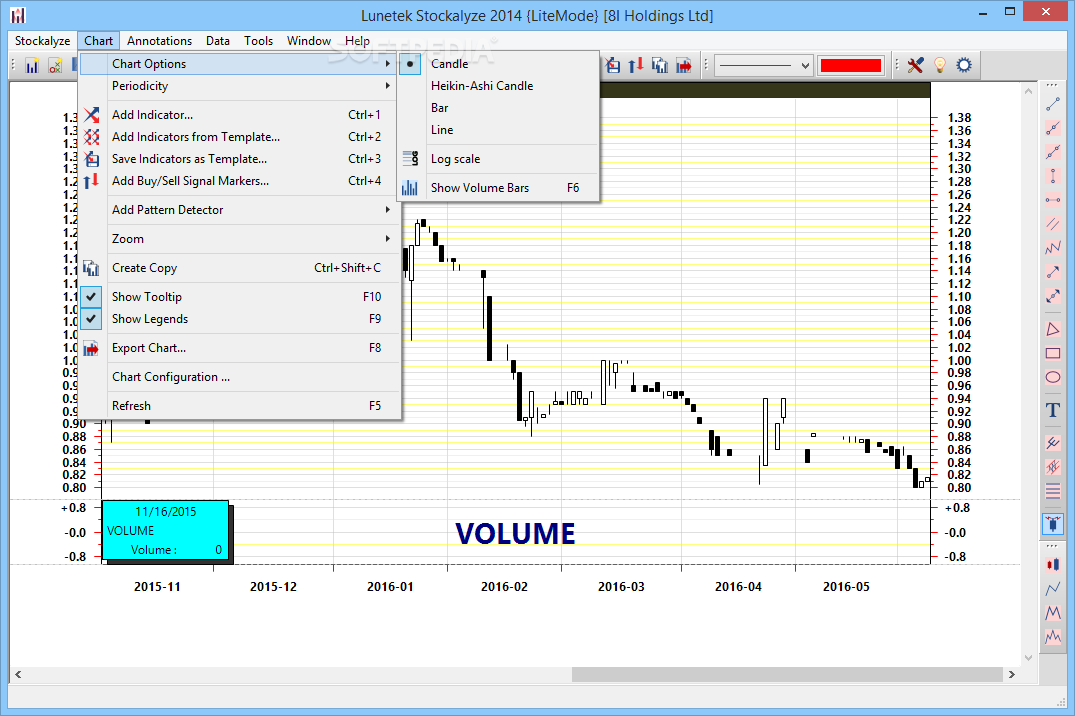
Task: Click the buy/sell signal arrows toolbar icon
Action: 636,65
